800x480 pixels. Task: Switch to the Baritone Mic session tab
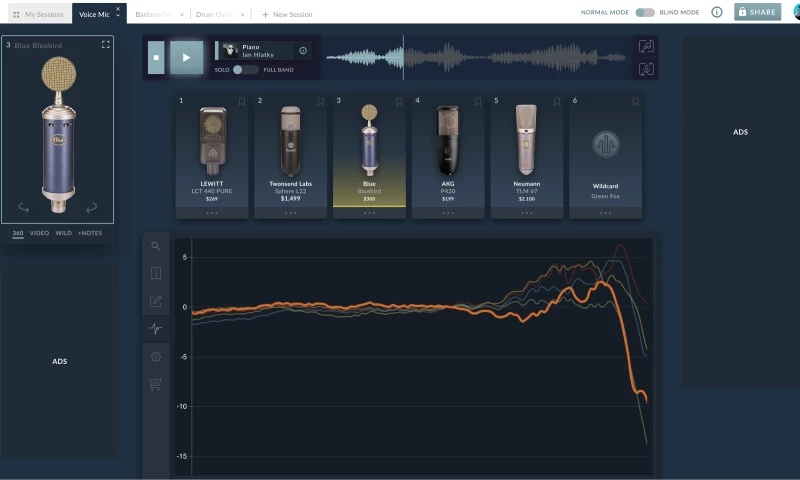(155, 14)
